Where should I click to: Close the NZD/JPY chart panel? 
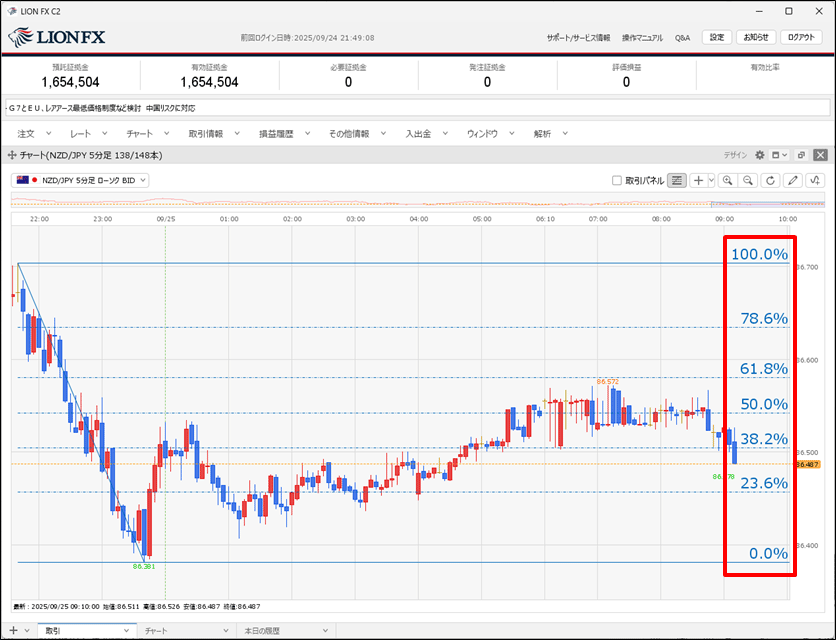point(819,155)
